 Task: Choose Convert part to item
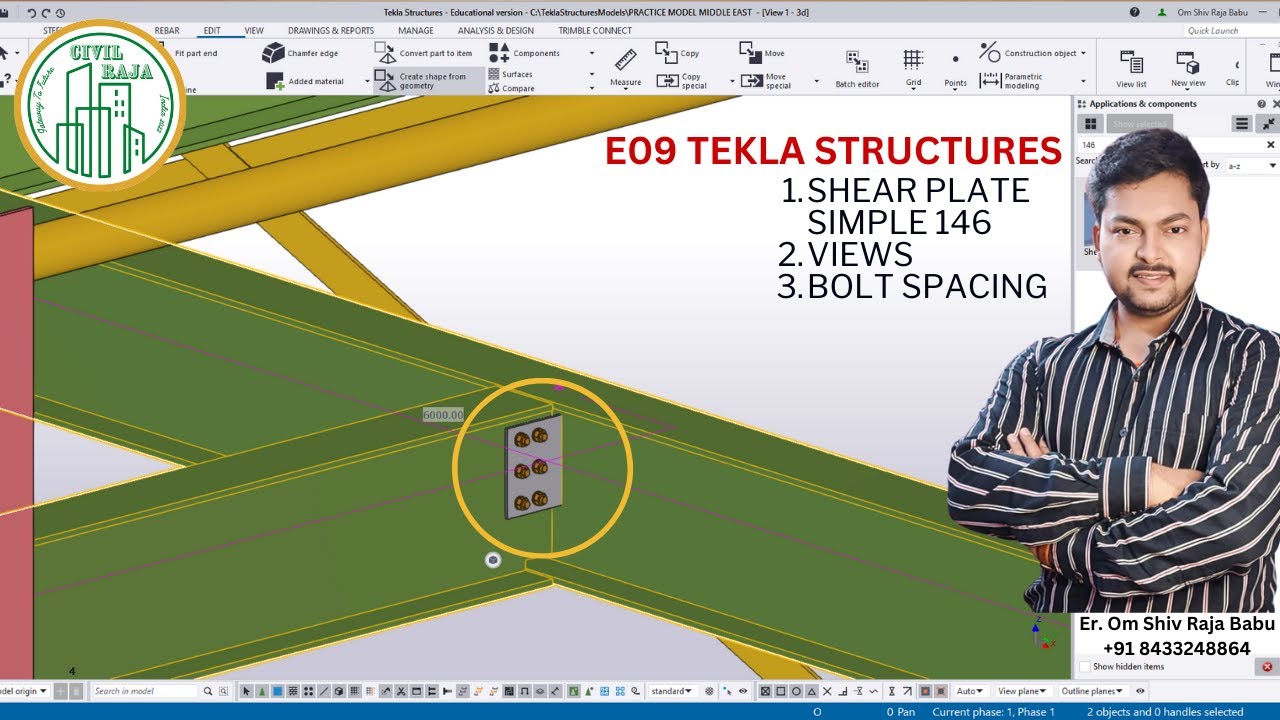[424, 53]
